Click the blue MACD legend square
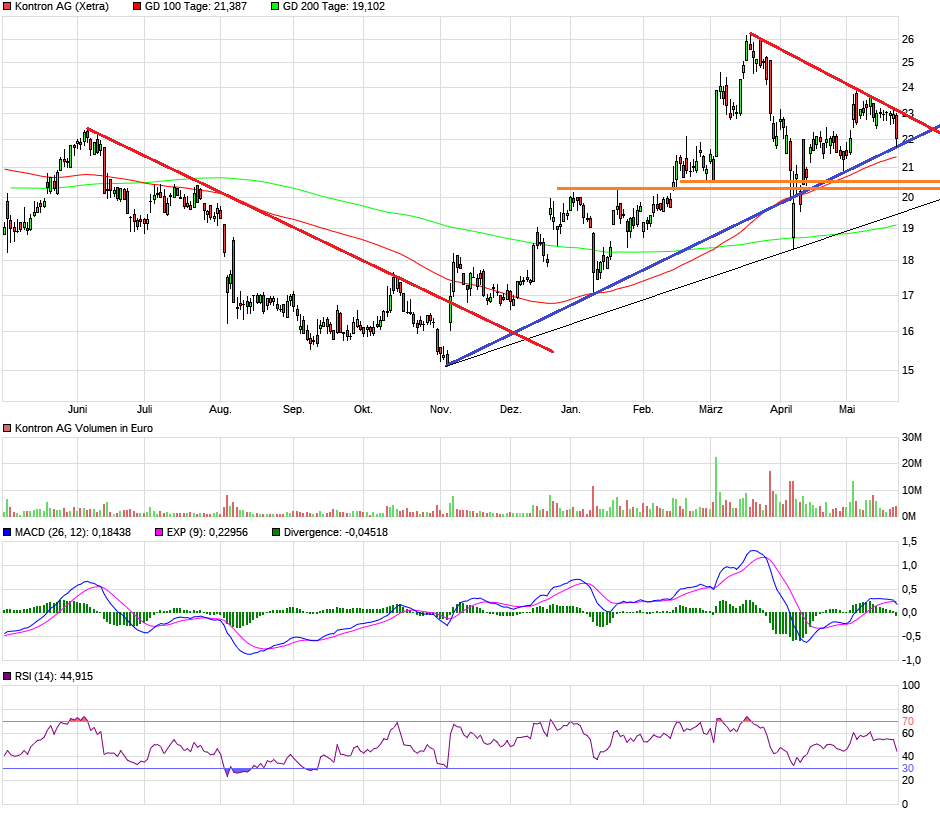Screen dimensions: 940x814 (x=7, y=532)
